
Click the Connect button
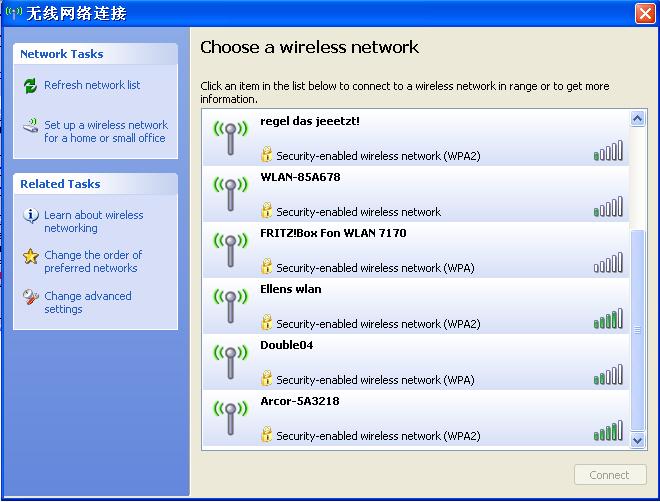tap(610, 475)
